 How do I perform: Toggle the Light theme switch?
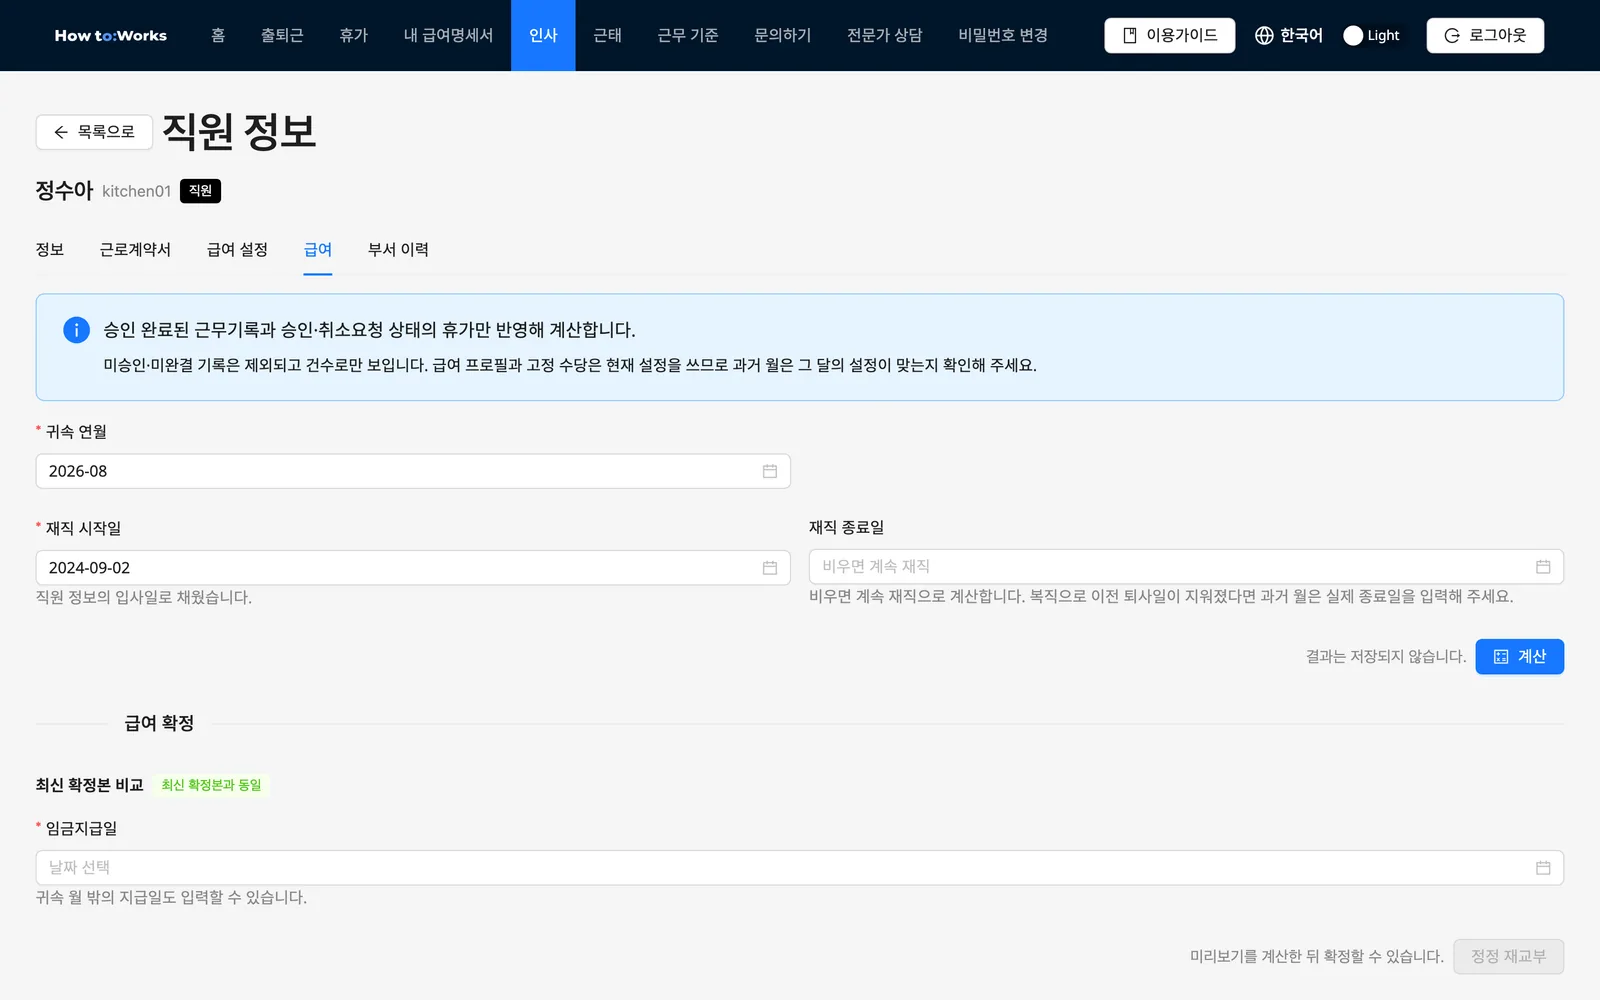click(1372, 36)
